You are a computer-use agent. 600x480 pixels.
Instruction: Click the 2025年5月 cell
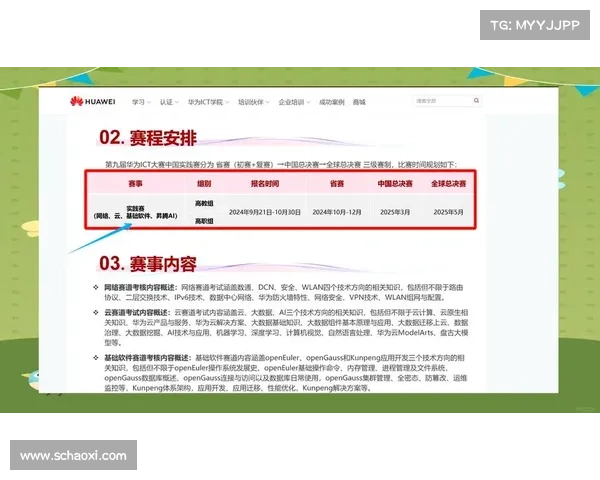(448, 212)
